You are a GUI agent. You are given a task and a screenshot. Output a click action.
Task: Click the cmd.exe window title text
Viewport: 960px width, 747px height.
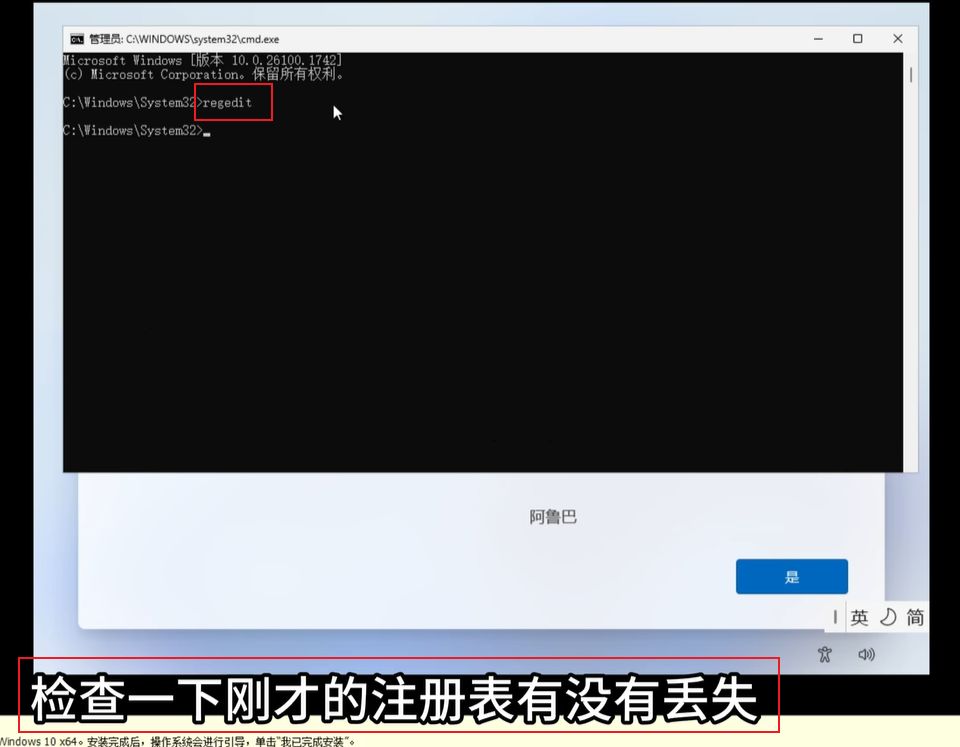[183, 39]
